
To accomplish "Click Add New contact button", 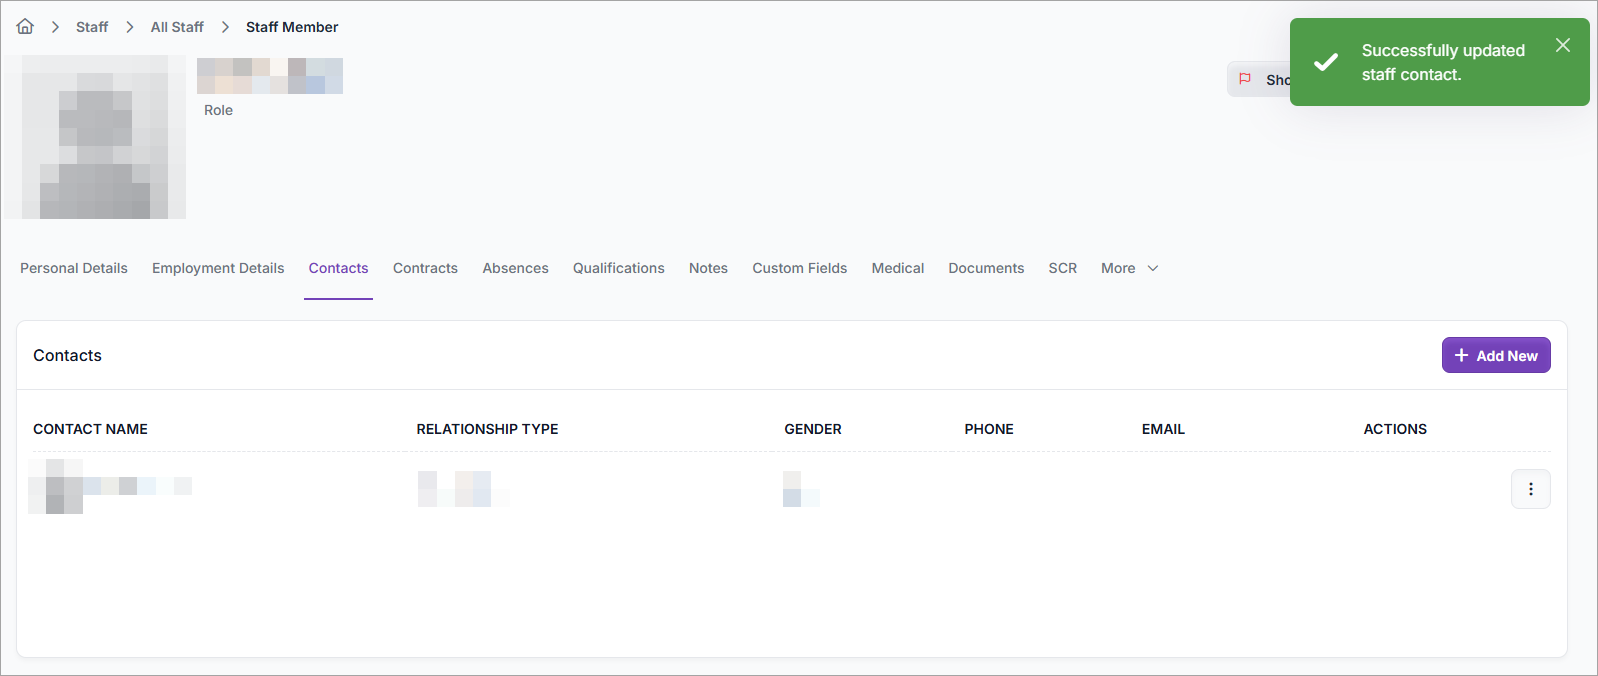I will coord(1495,355).
